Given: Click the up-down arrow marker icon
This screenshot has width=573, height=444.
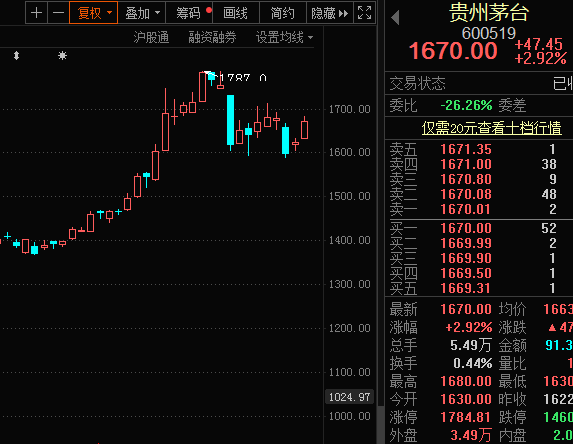Looking at the screenshot, I should (16, 56).
